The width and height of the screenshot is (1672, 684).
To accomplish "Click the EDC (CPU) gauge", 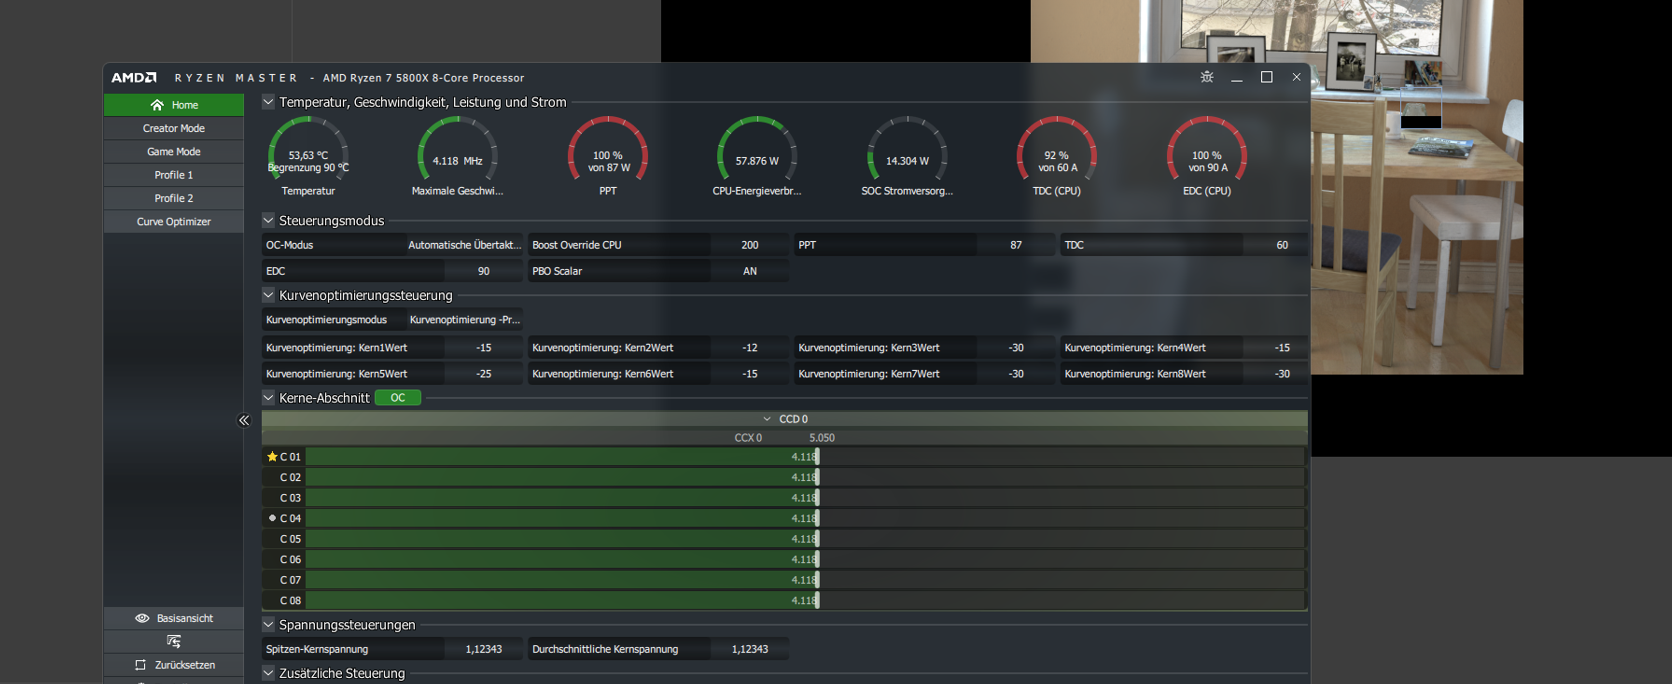I will coord(1207,156).
